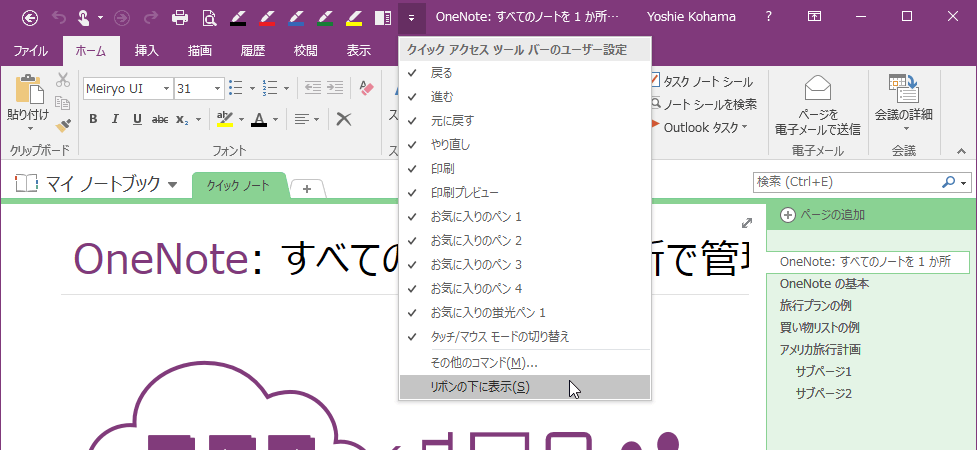Image resolution: width=977 pixels, height=450 pixels.
Task: Open the customize quick access toolbar dropdown
Action: [411, 17]
